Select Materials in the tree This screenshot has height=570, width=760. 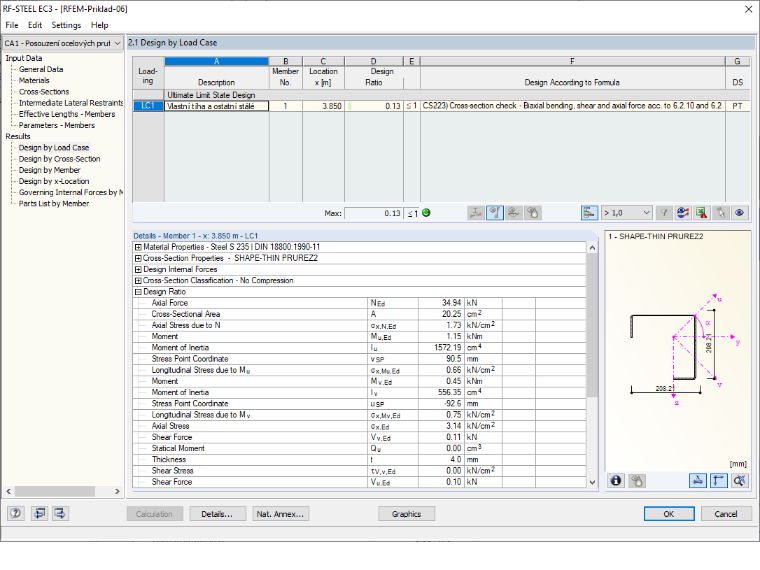[34, 80]
